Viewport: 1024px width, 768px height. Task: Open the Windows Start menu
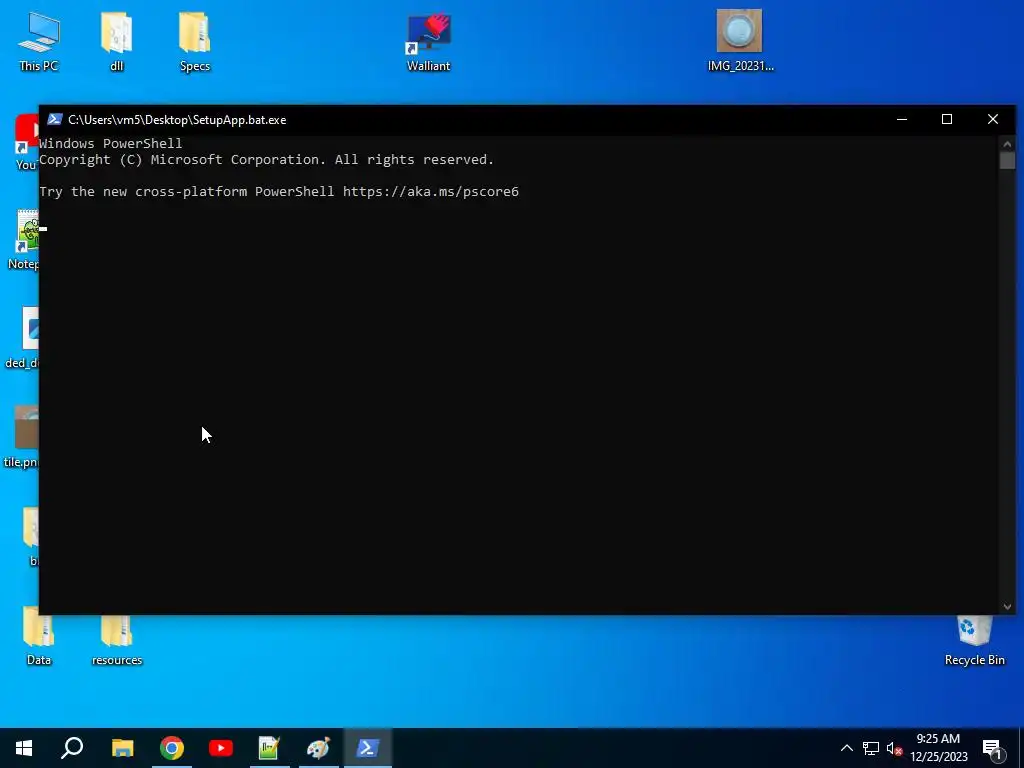(24, 748)
